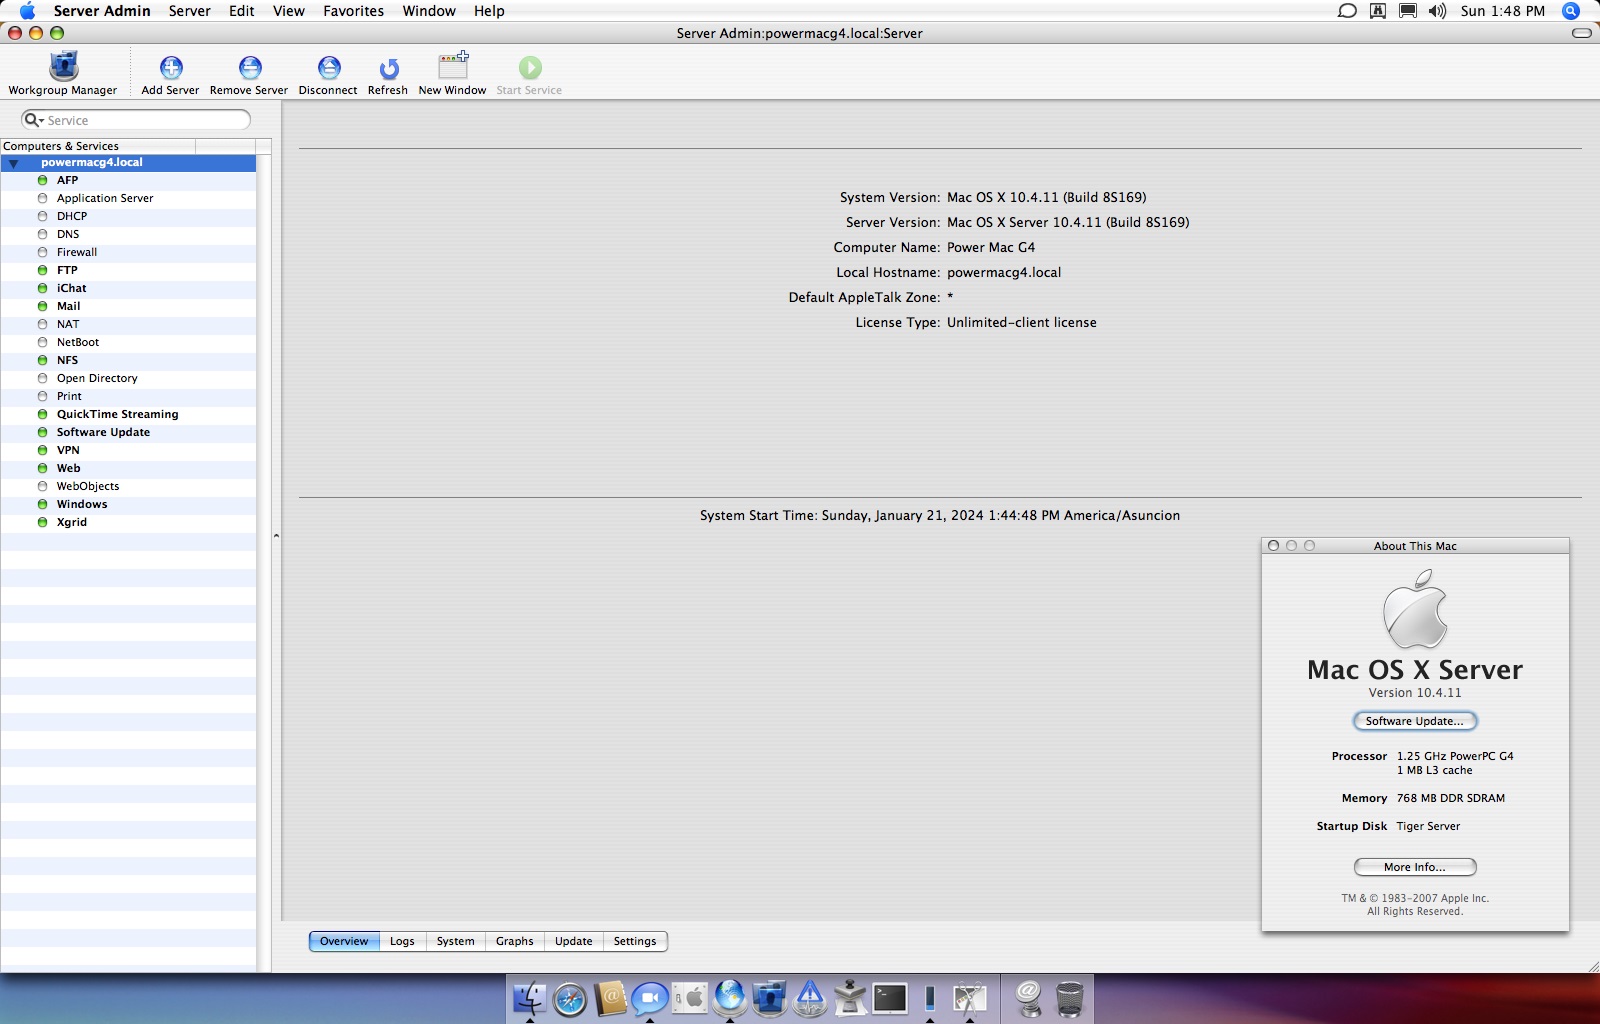Screen dimensions: 1600x1024
Task: Open Workgroup Manager from the Dock
Action: tap(770, 998)
